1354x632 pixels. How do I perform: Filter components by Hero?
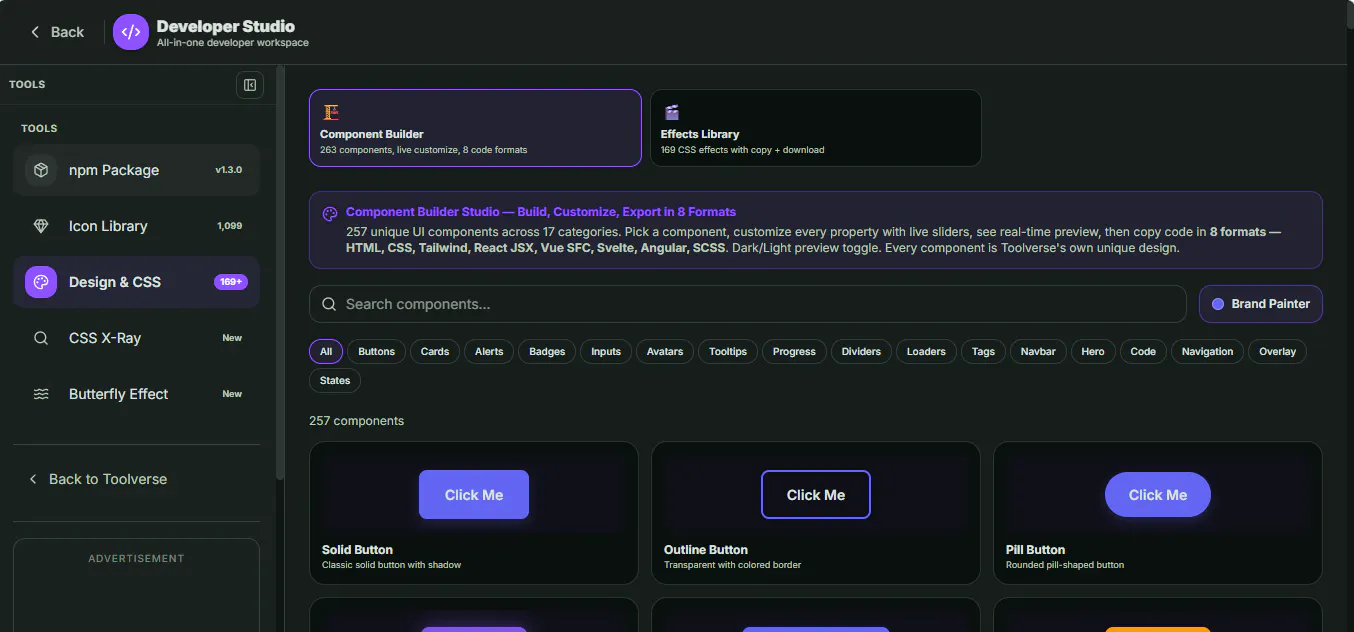(x=1093, y=352)
